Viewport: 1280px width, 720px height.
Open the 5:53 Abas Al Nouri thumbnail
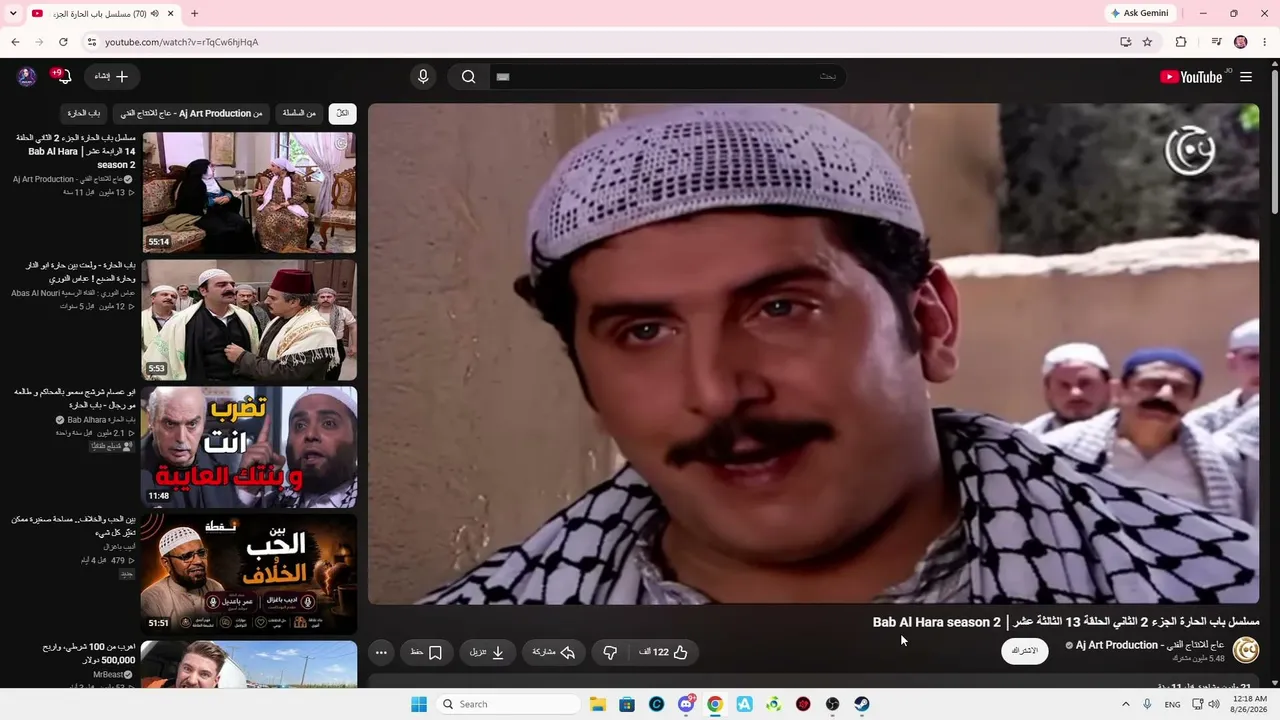249,320
